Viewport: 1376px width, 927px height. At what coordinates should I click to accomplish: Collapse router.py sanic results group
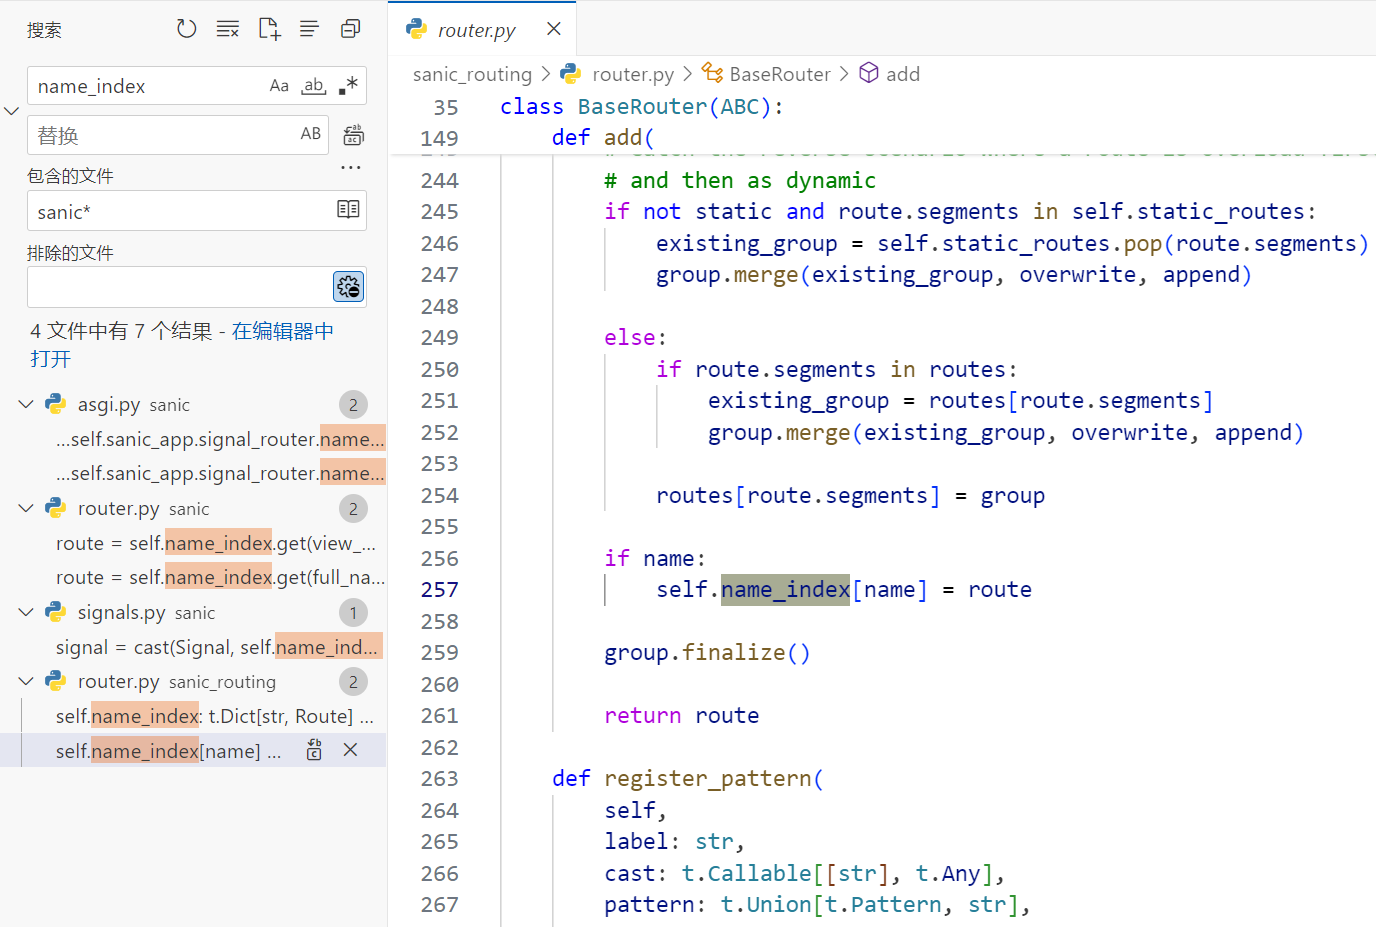pos(26,508)
